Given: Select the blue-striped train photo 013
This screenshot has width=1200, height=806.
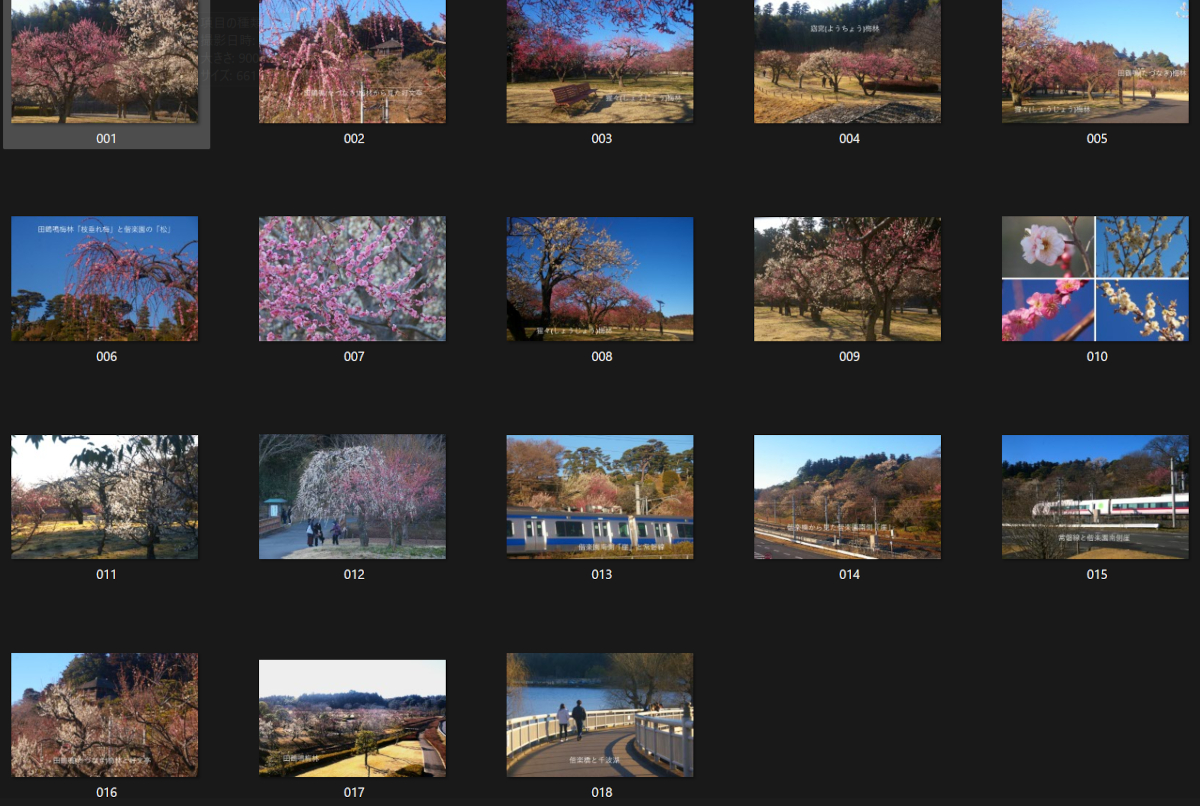Looking at the screenshot, I should tap(600, 497).
